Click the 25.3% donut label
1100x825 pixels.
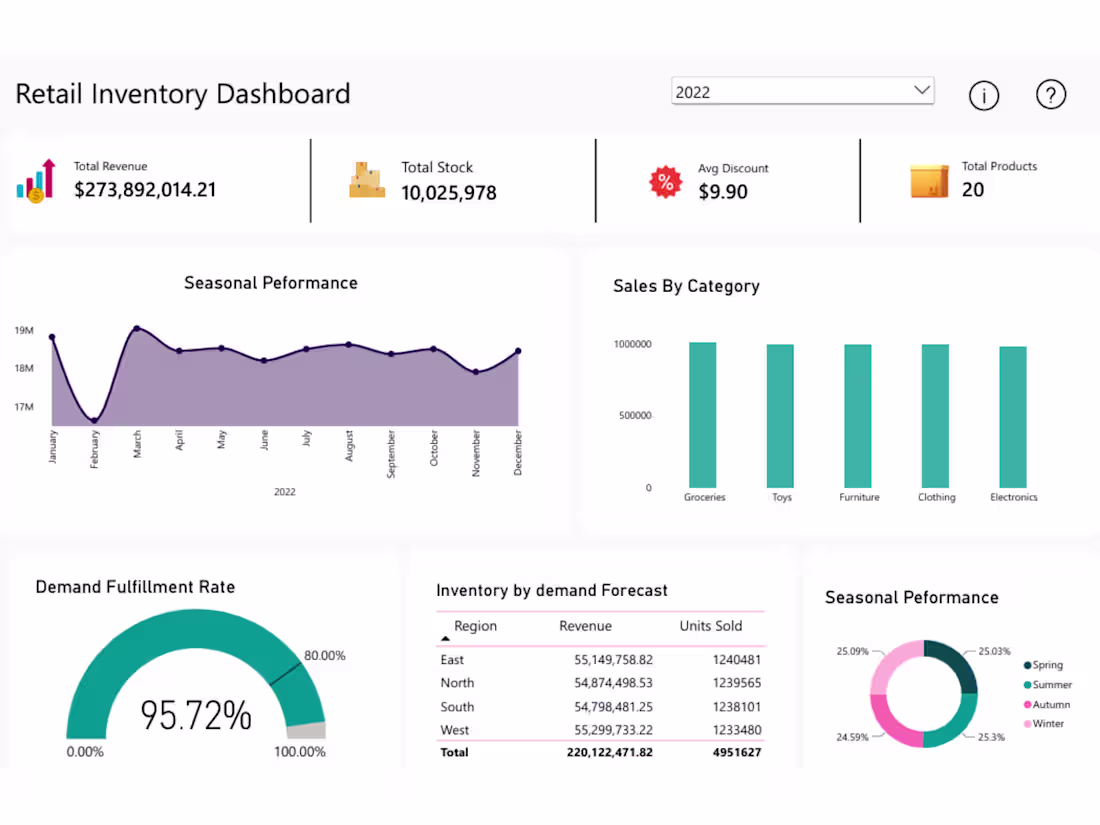click(x=991, y=737)
